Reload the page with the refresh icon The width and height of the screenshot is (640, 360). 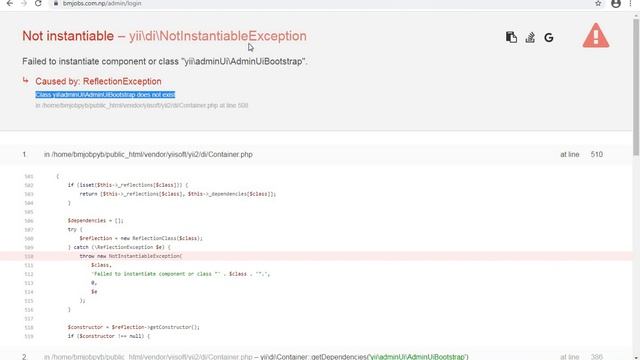(38, 3)
